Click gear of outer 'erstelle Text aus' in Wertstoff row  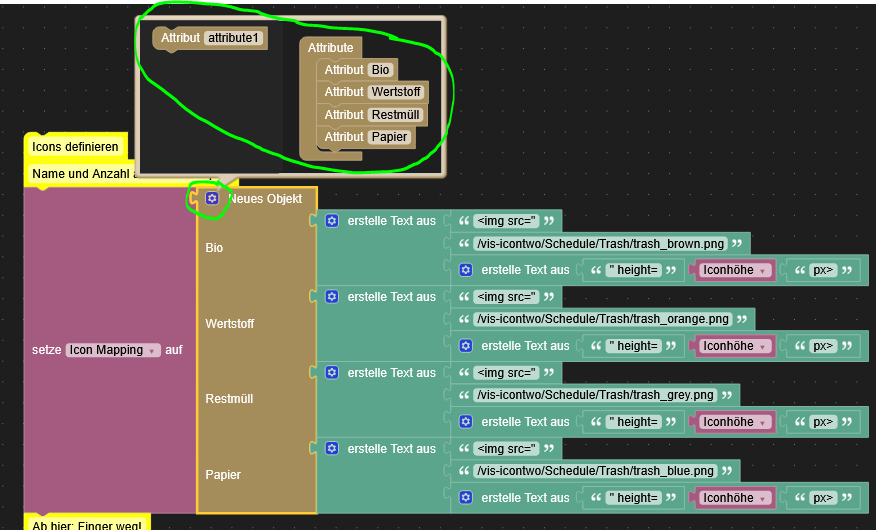coord(332,297)
